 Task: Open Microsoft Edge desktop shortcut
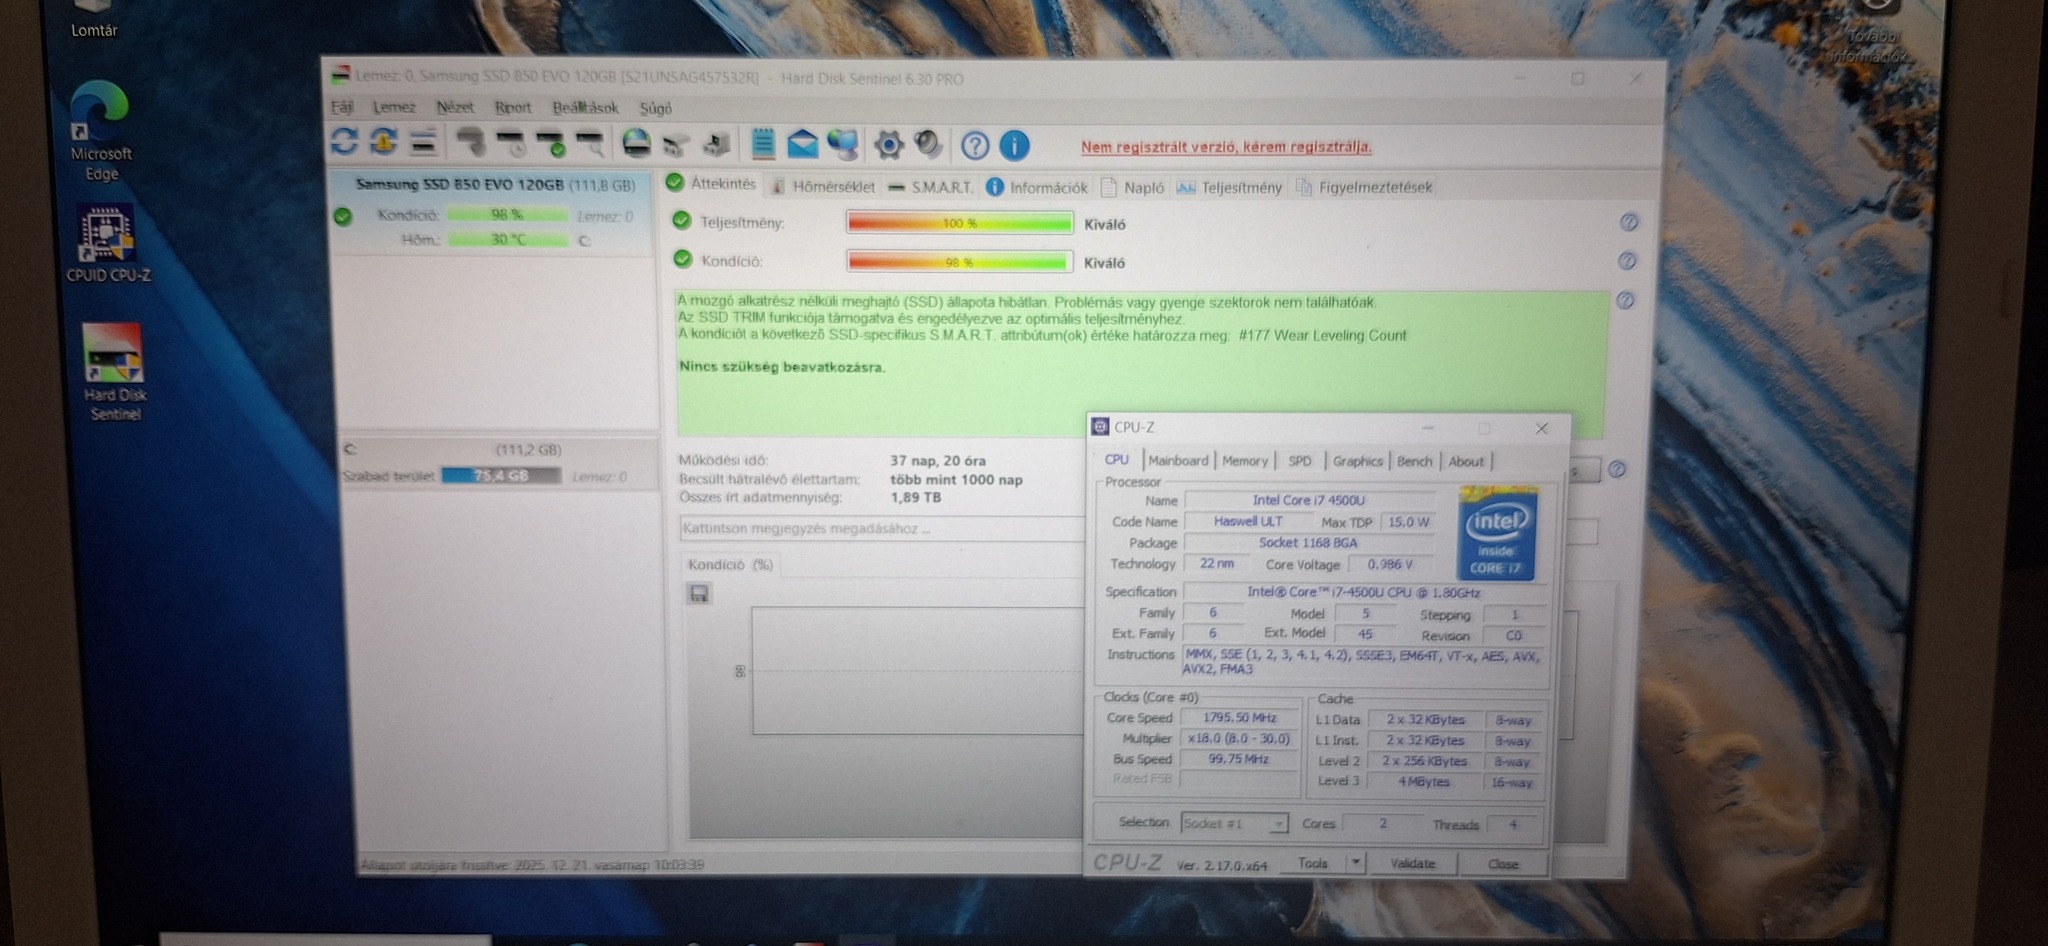(101, 130)
